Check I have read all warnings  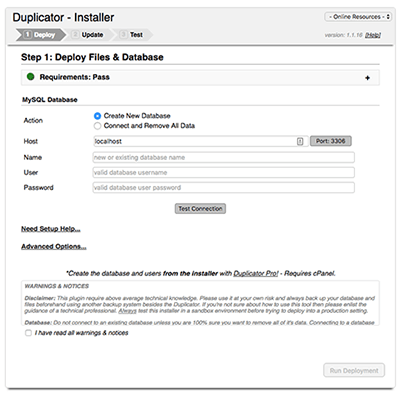[28, 333]
